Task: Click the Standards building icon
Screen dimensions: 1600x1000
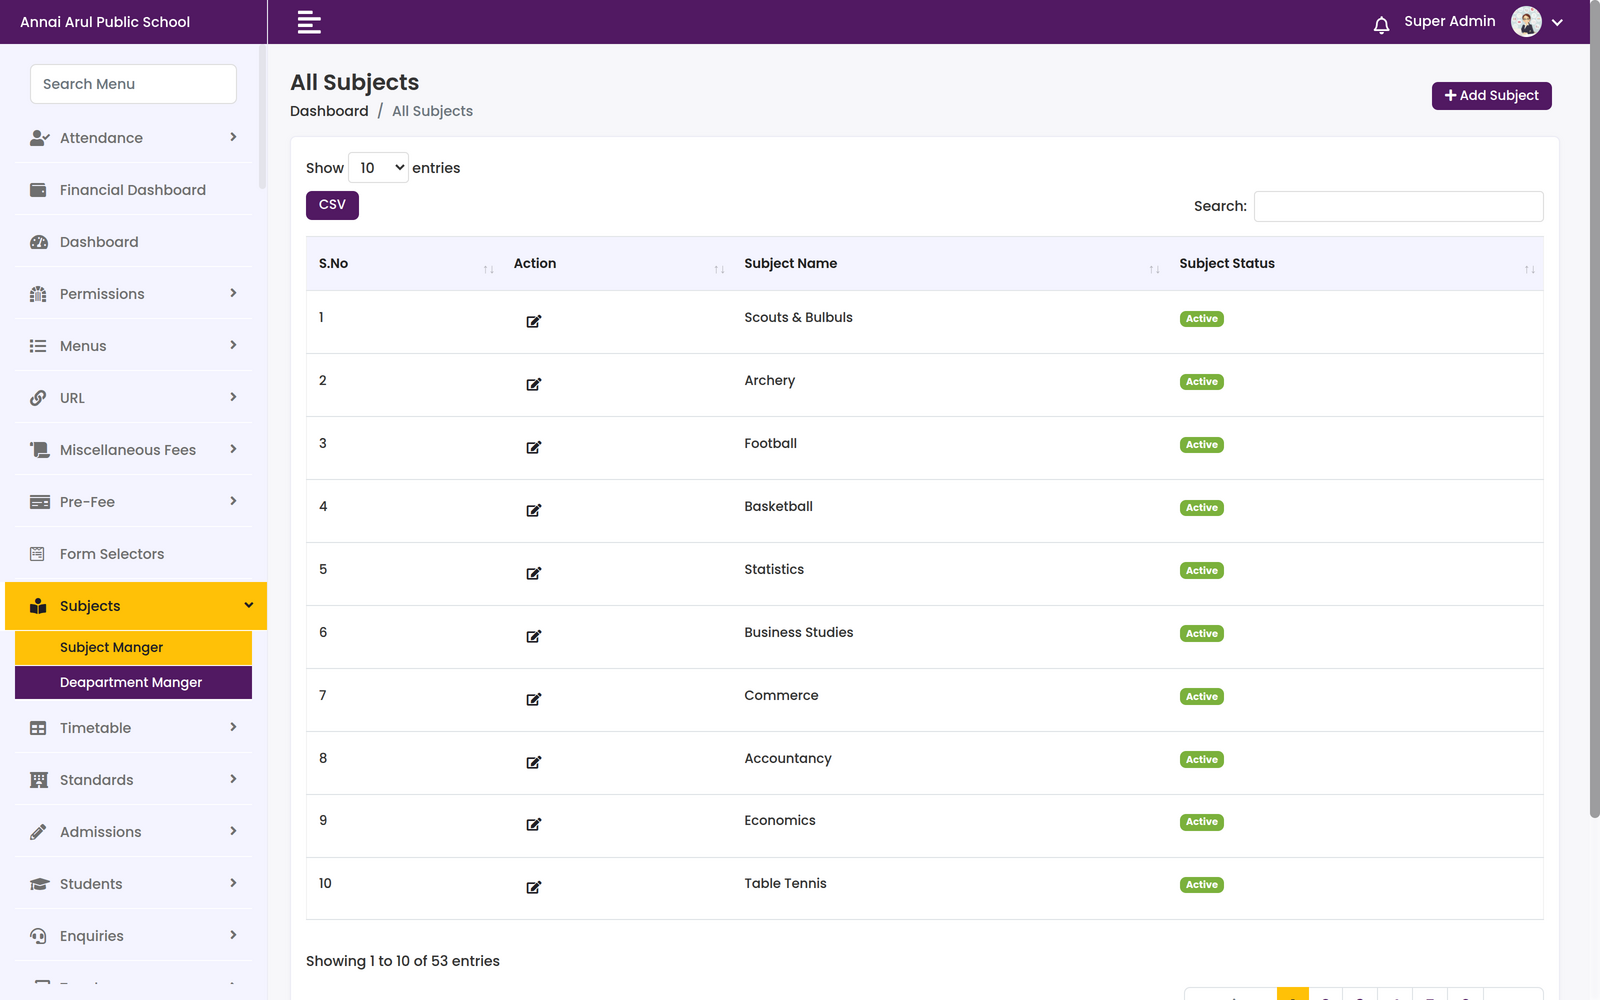Action: pos(38,780)
